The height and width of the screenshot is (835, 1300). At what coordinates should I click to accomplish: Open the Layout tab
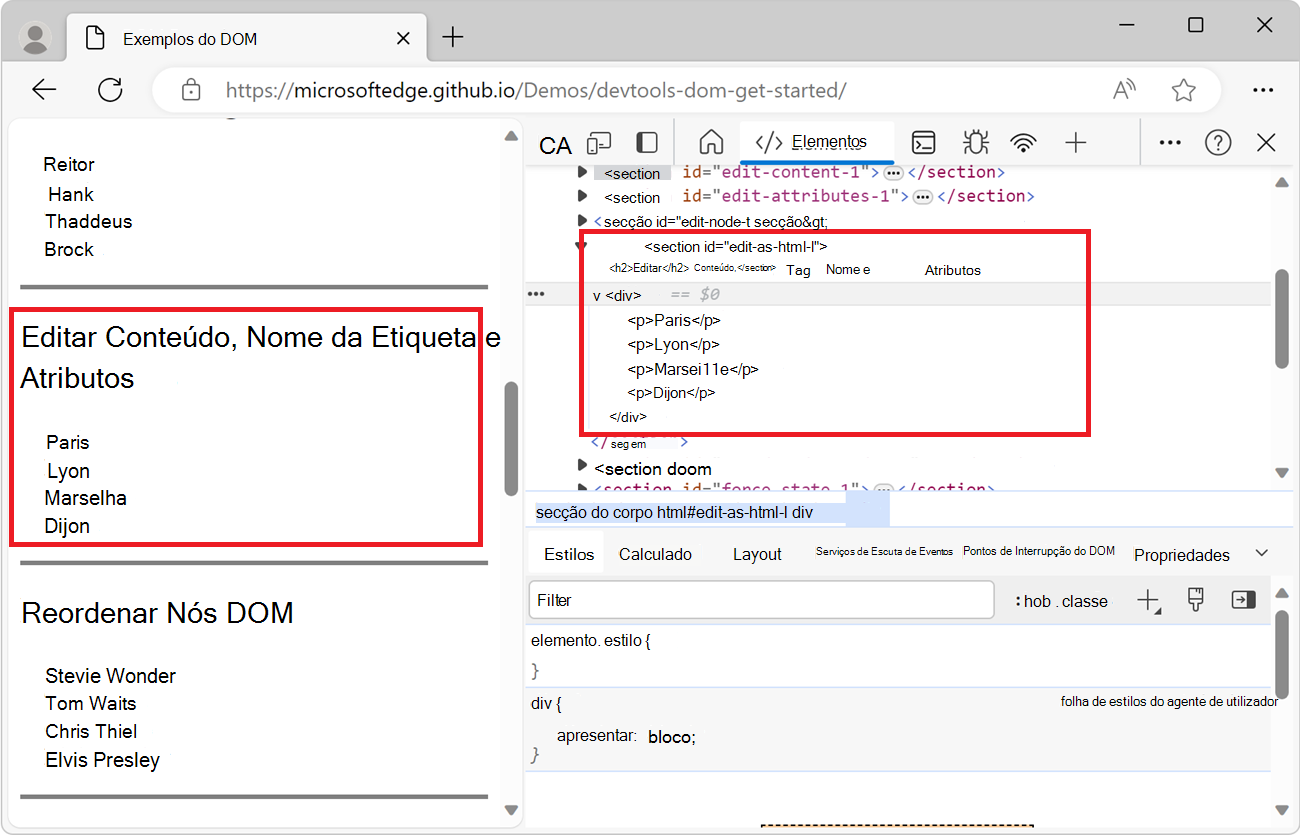pyautogui.click(x=757, y=553)
